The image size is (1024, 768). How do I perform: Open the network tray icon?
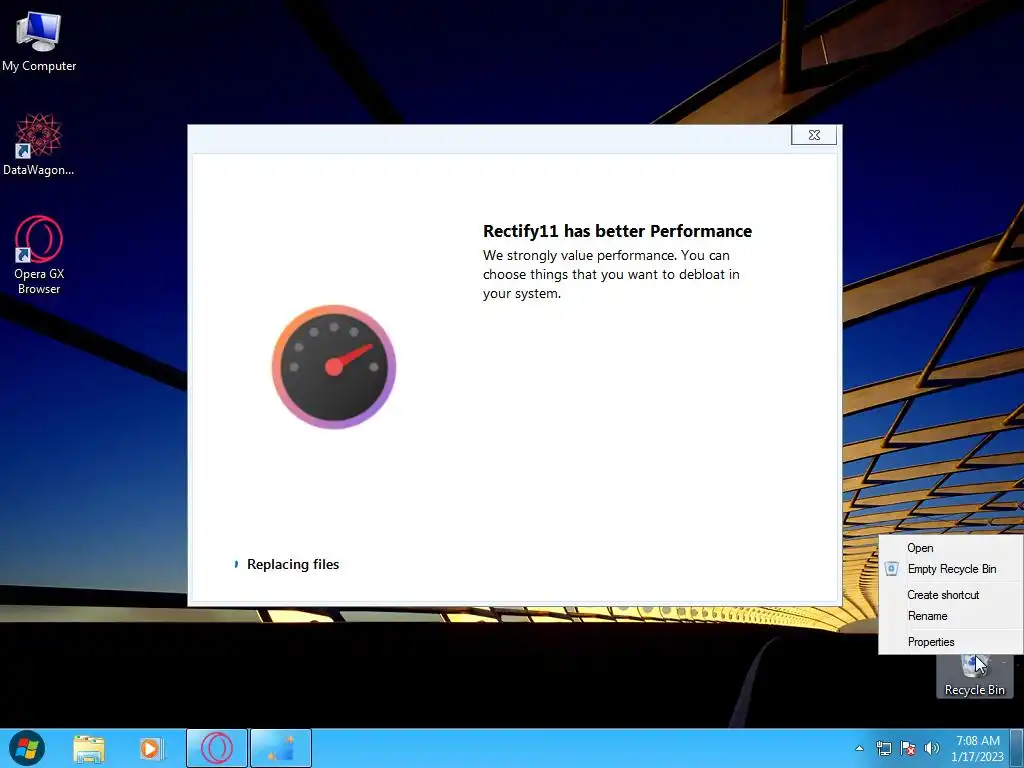884,748
